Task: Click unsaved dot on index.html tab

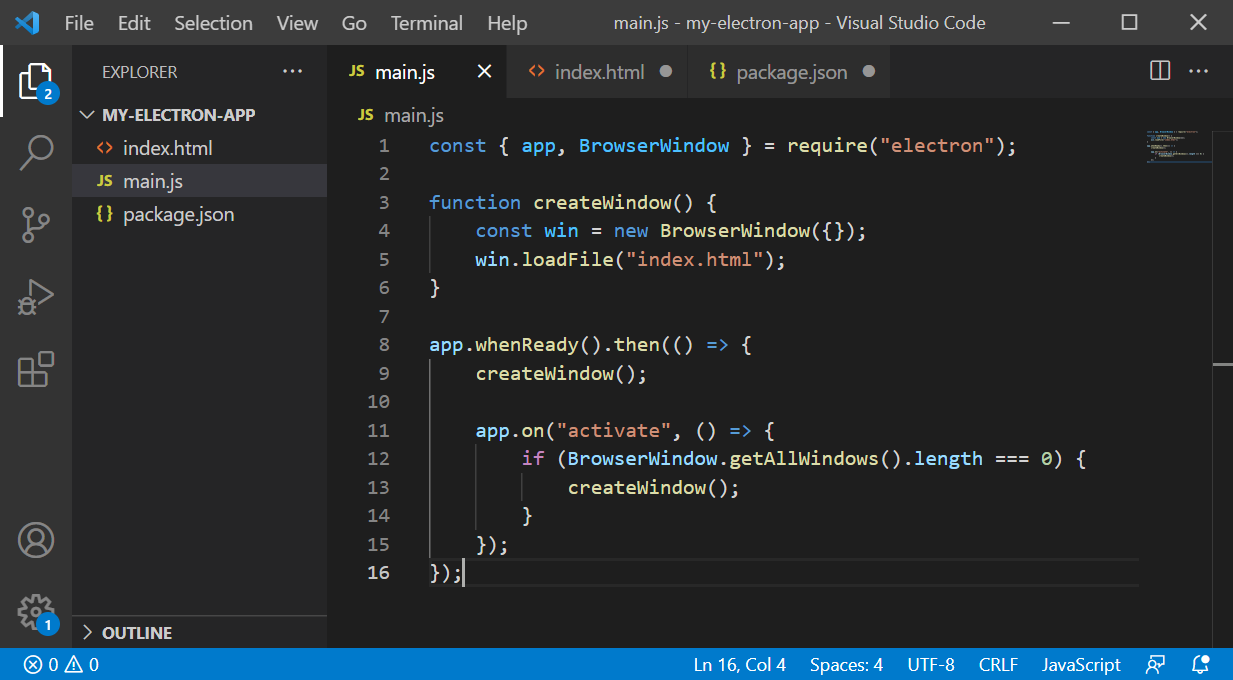Action: click(x=666, y=72)
